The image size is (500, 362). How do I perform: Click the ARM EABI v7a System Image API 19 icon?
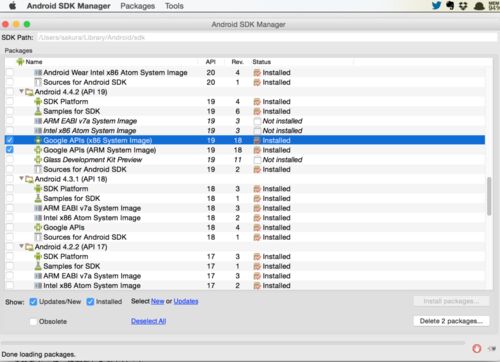pyautogui.click(x=38, y=121)
